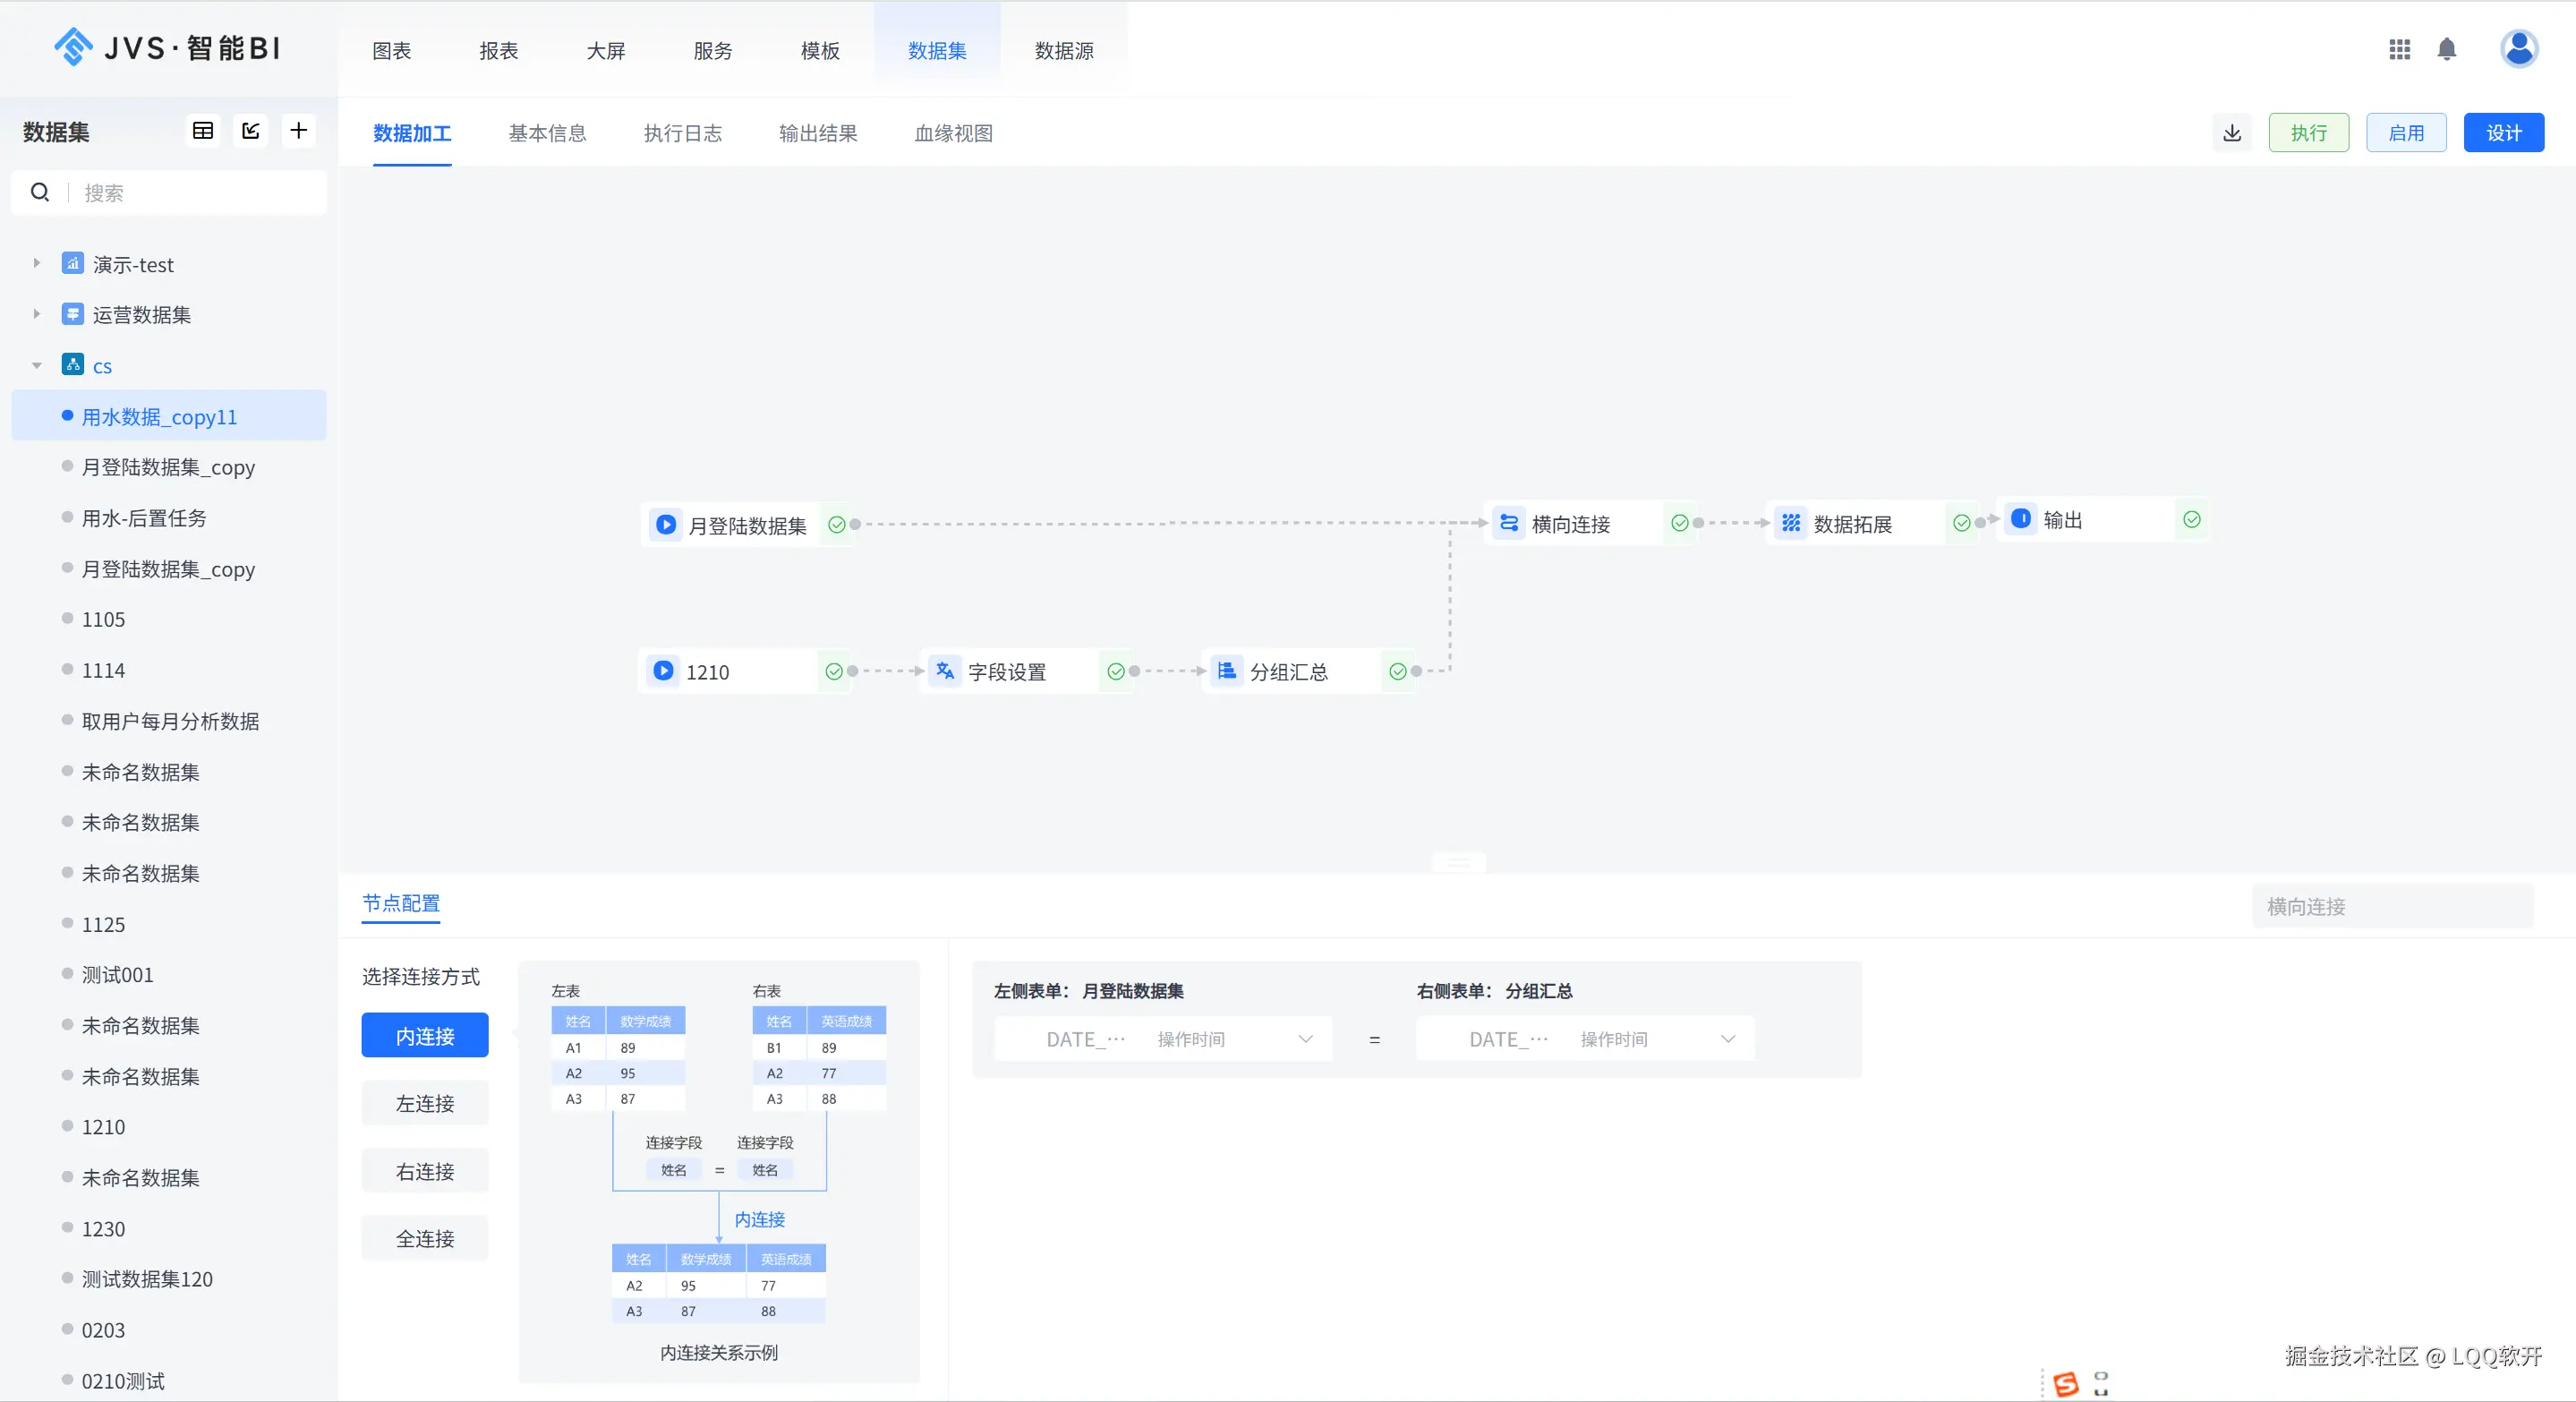
Task: Select the 分组汇总 node in the flow
Action: point(1288,672)
